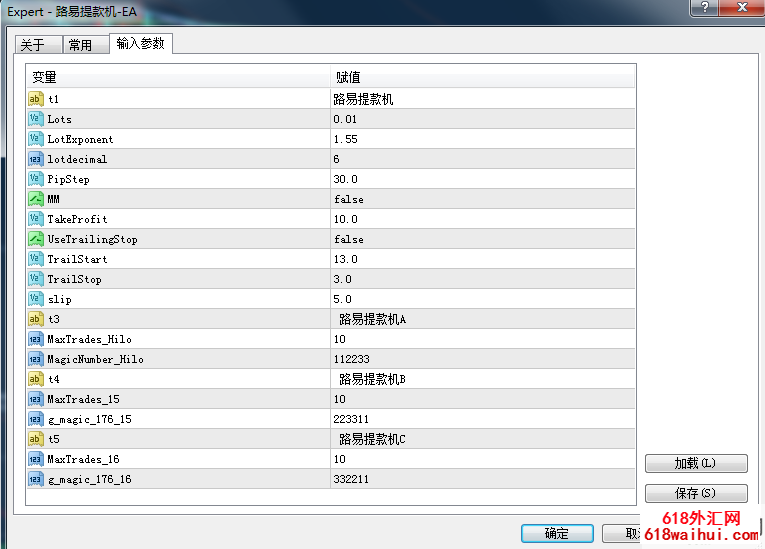This screenshot has width=765, height=549.
Task: Select the Lots value 0.01
Action: (345, 119)
